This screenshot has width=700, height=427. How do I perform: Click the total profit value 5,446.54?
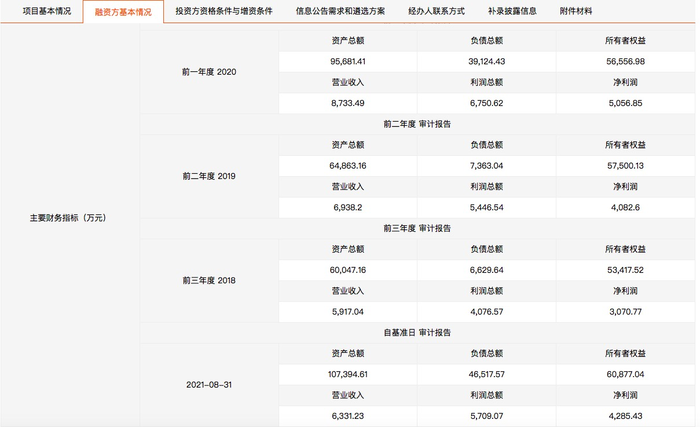(x=487, y=207)
